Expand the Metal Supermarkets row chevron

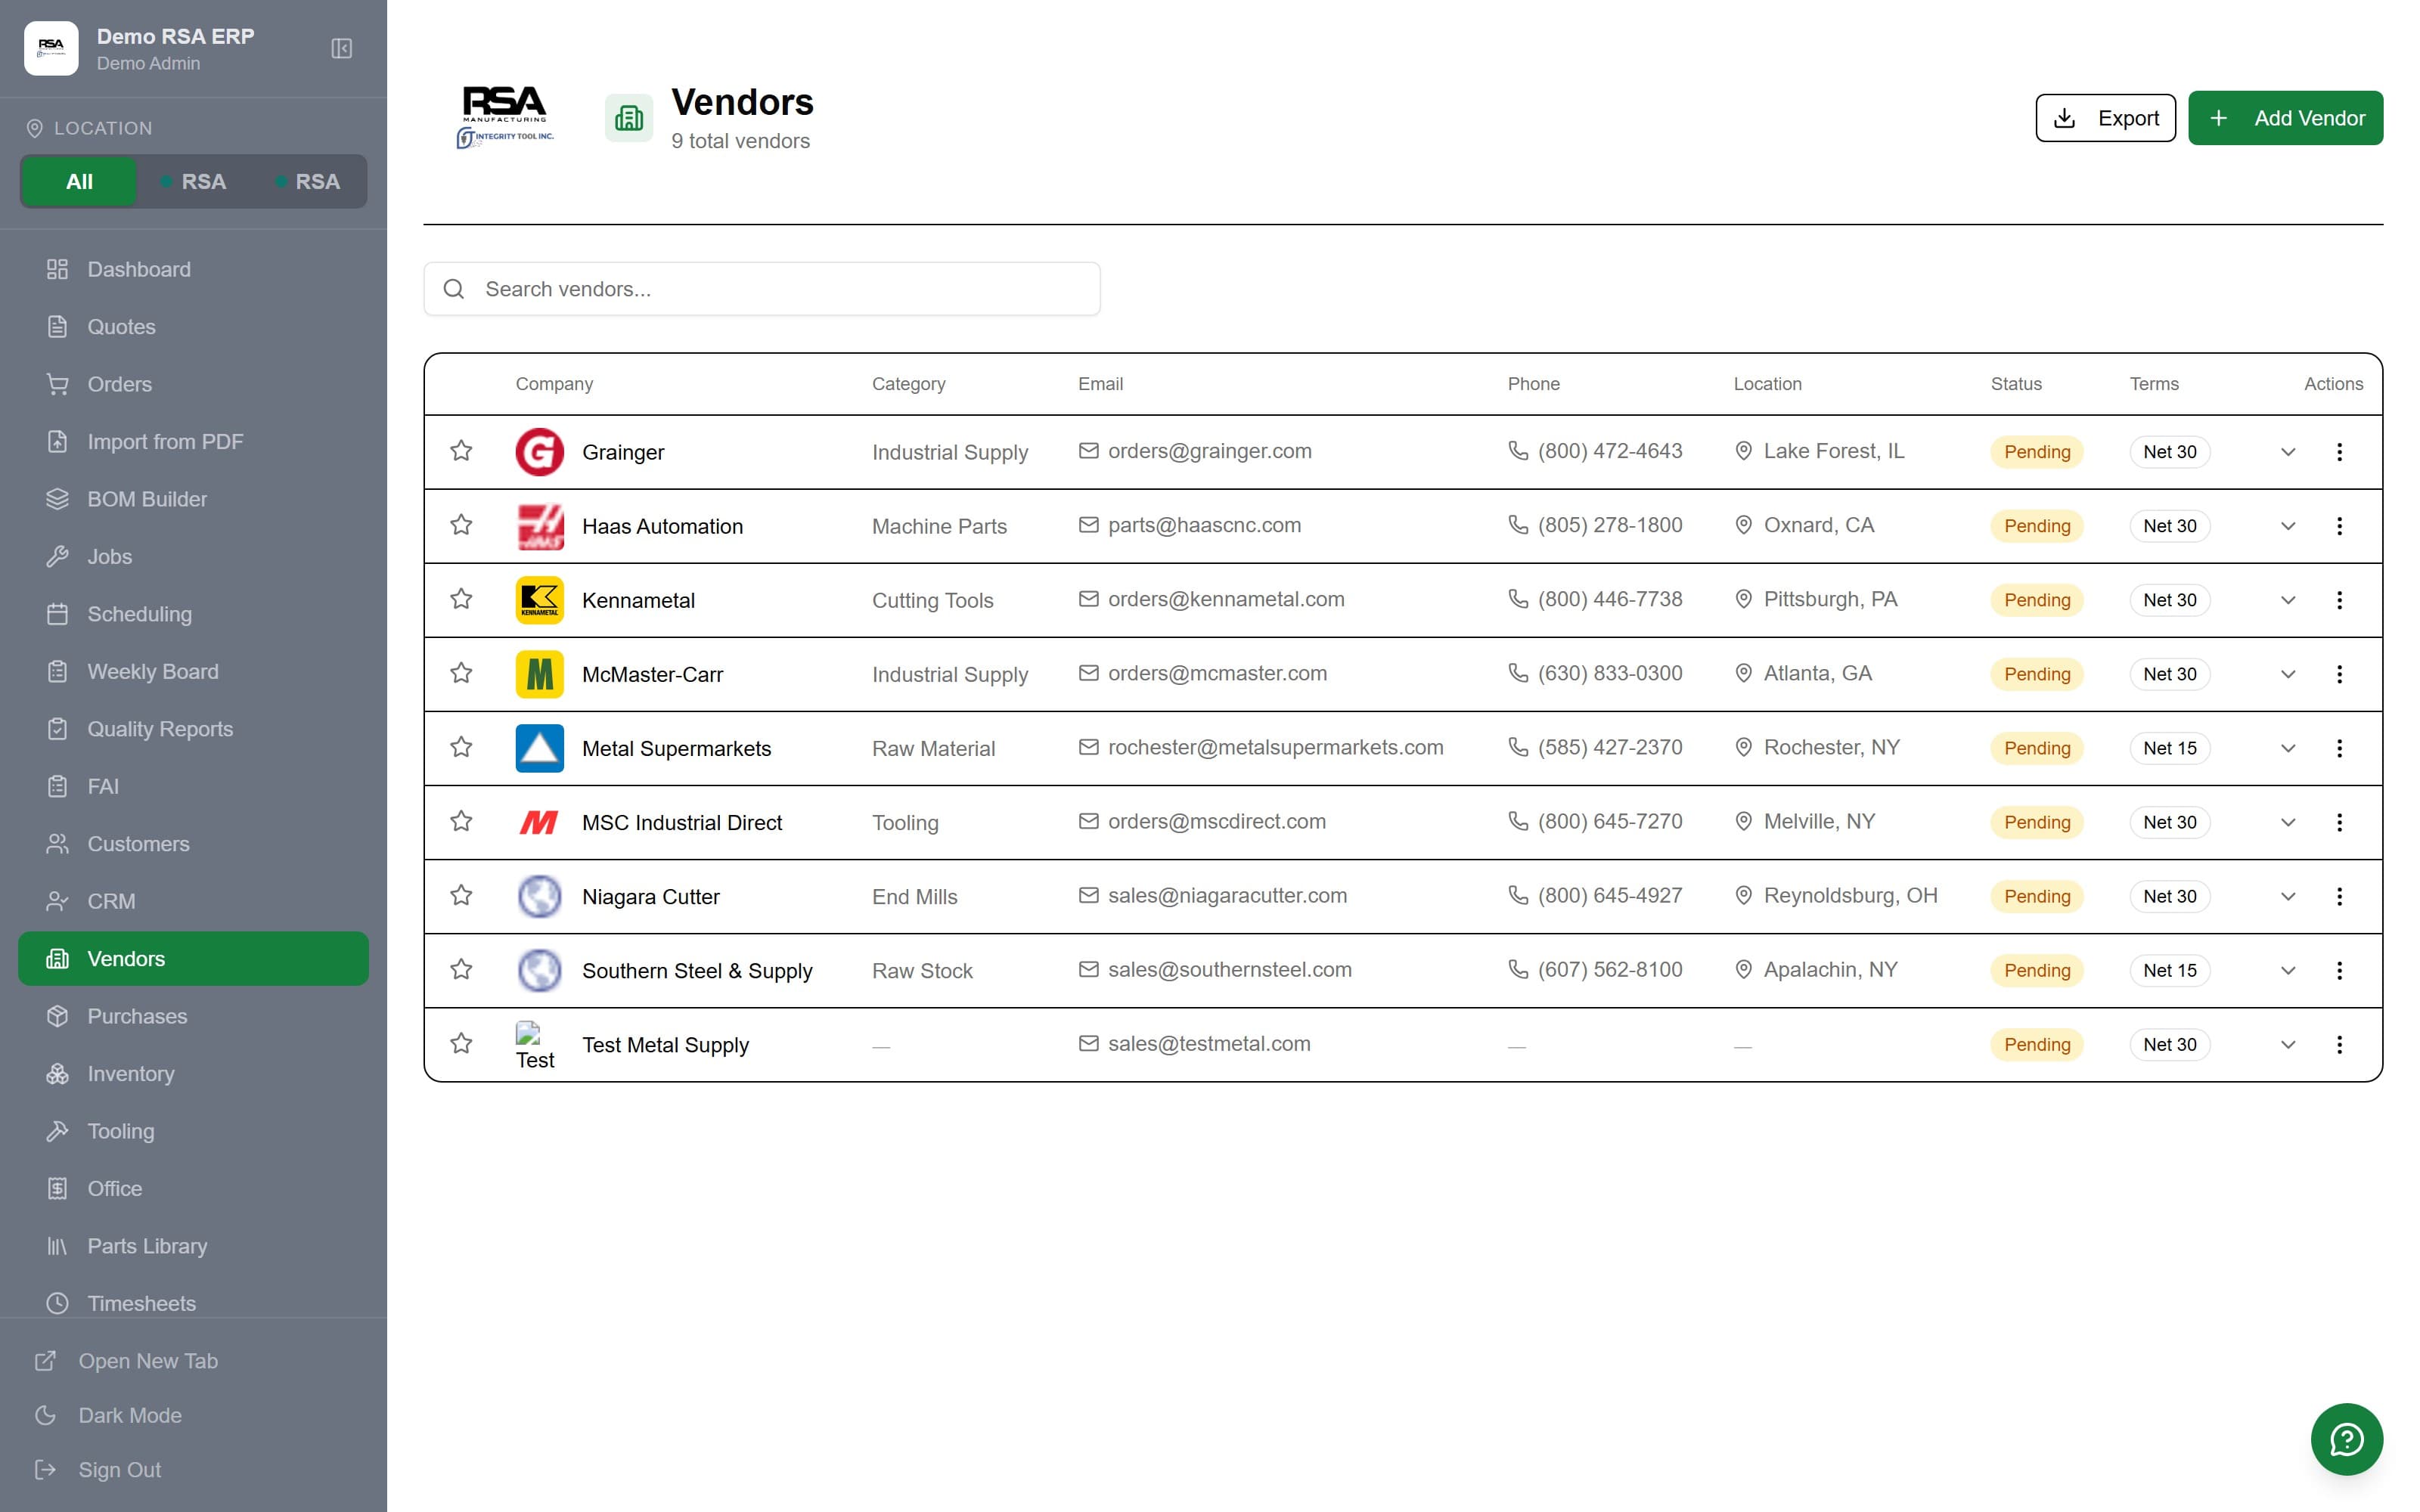pyautogui.click(x=2288, y=748)
